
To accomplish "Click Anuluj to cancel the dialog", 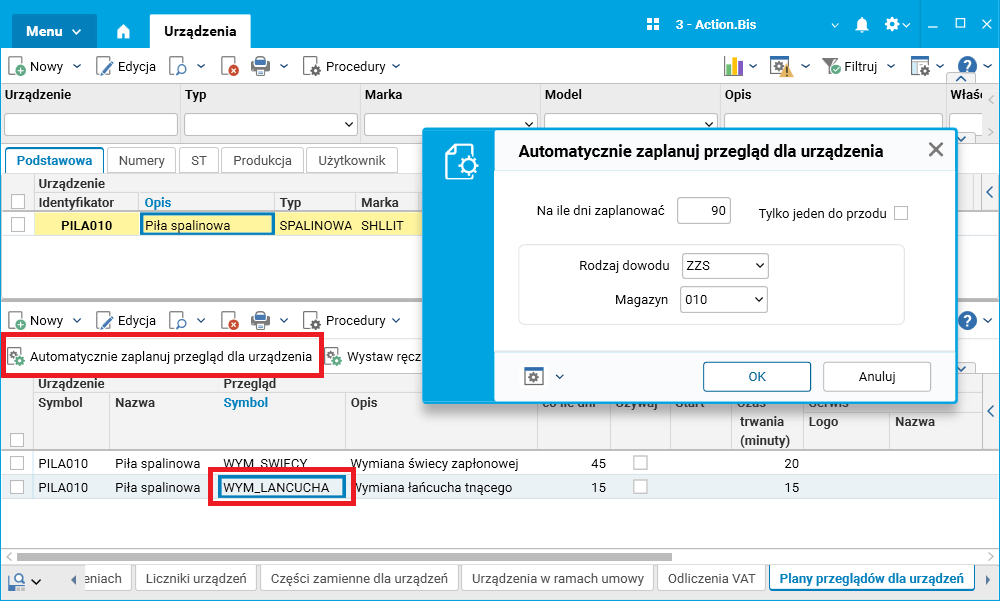I will 877,376.
